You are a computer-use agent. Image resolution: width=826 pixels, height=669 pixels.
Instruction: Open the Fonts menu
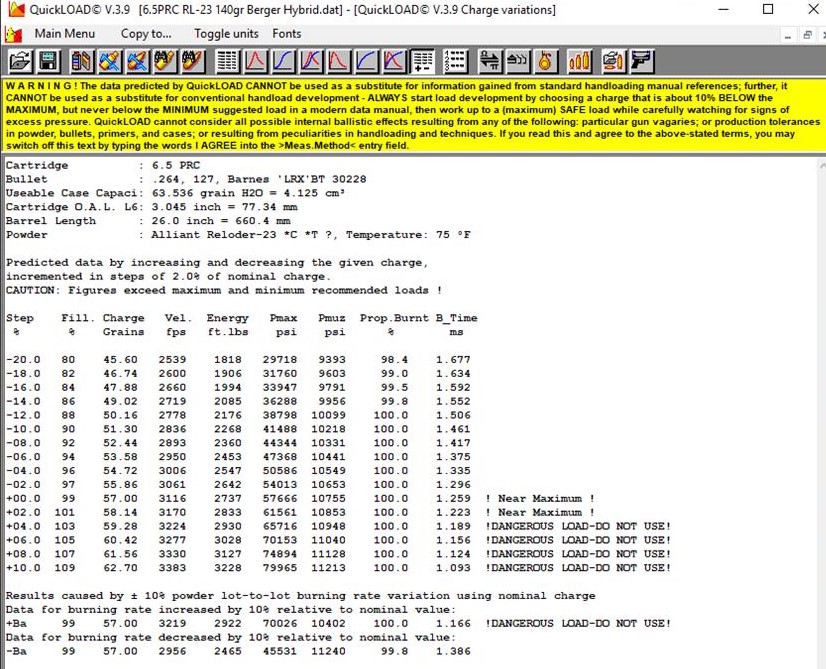pyautogui.click(x=287, y=34)
